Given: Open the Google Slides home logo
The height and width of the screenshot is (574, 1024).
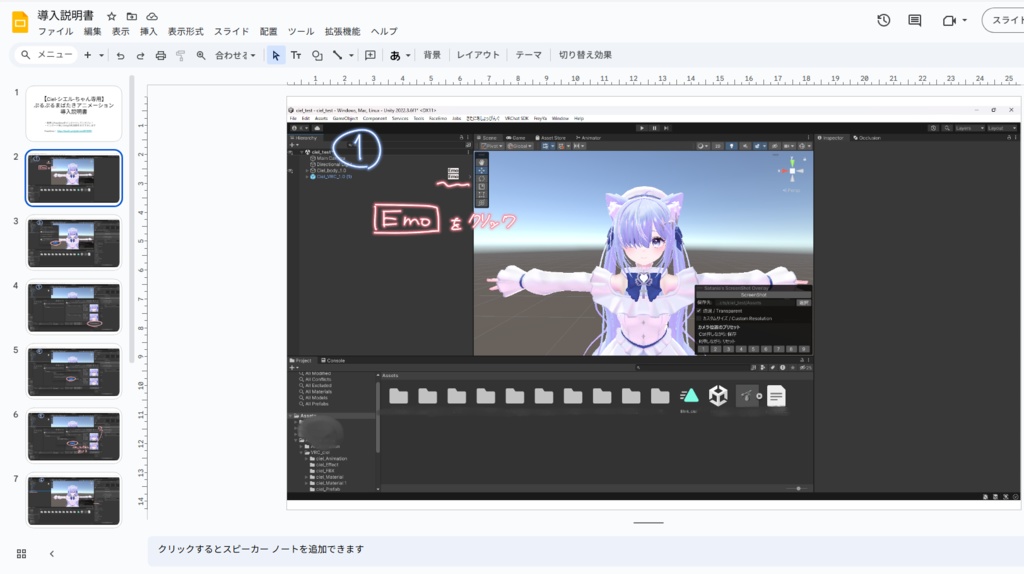Looking at the screenshot, I should click(x=20, y=22).
